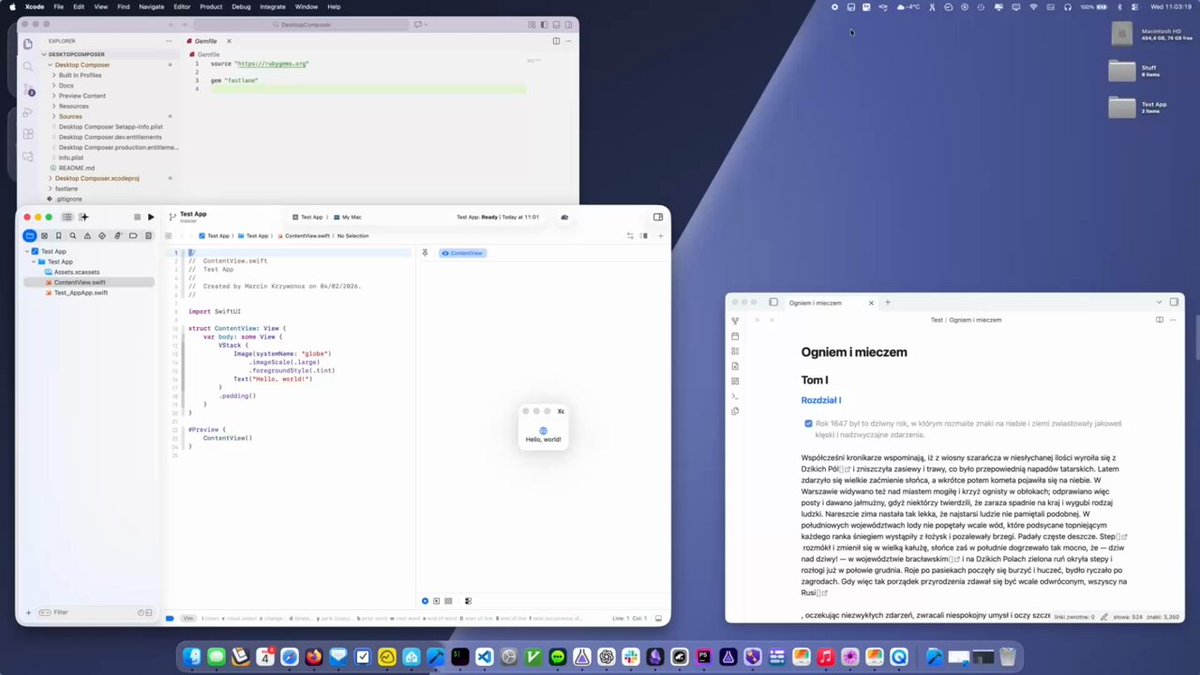Viewport: 1200px width, 675px height.
Task: Open Source Control view in VS Code activity bar
Action: click(x=28, y=92)
